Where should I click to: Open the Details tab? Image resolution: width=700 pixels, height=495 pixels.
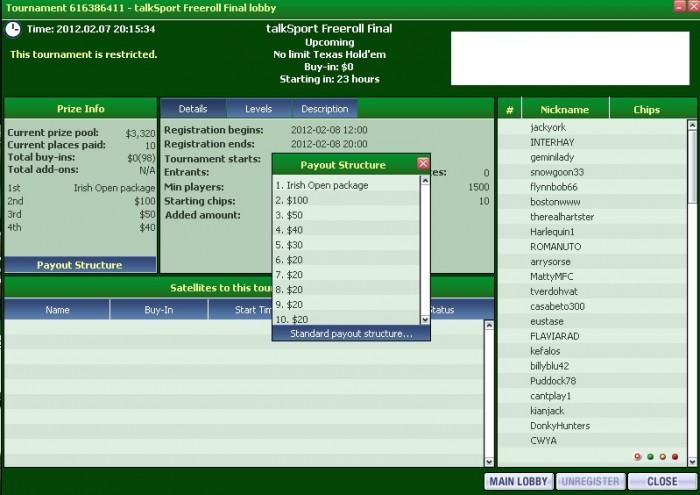pos(193,109)
